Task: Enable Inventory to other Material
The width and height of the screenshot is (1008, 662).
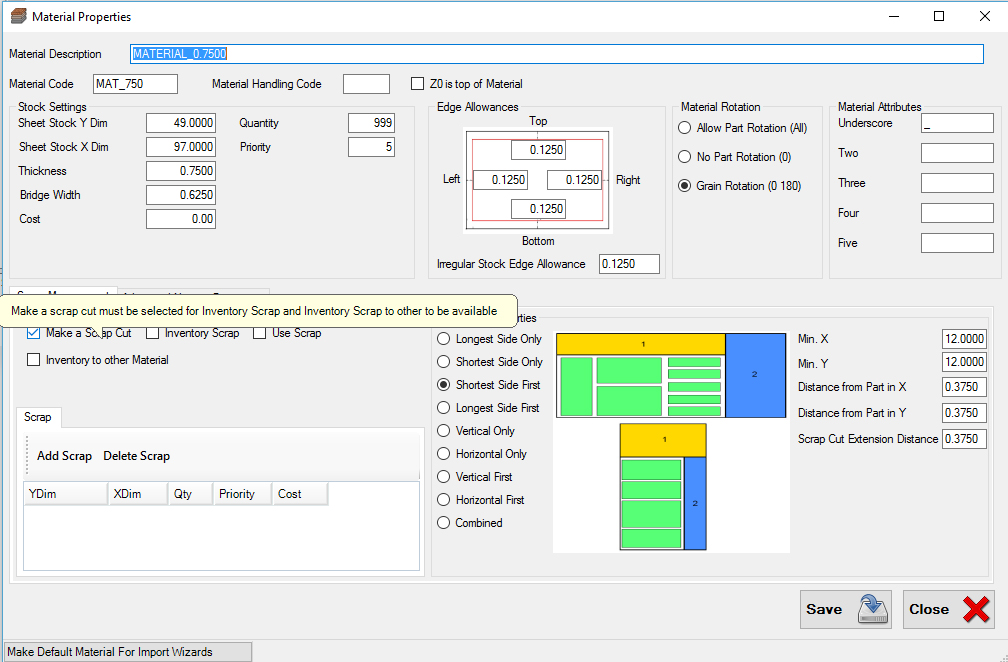Action: coord(33,359)
